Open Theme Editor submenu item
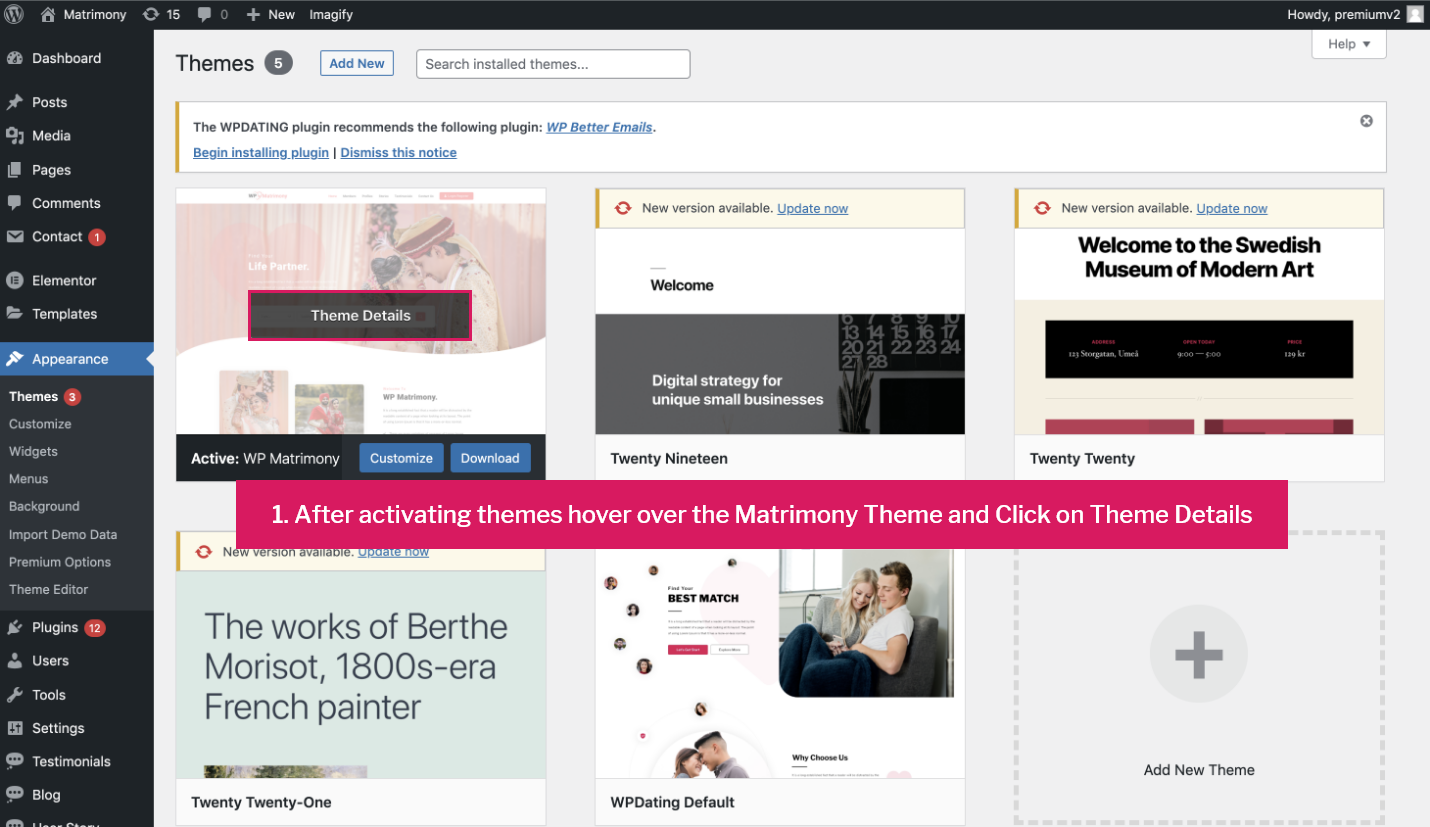Image resolution: width=1430 pixels, height=827 pixels. click(x=49, y=589)
